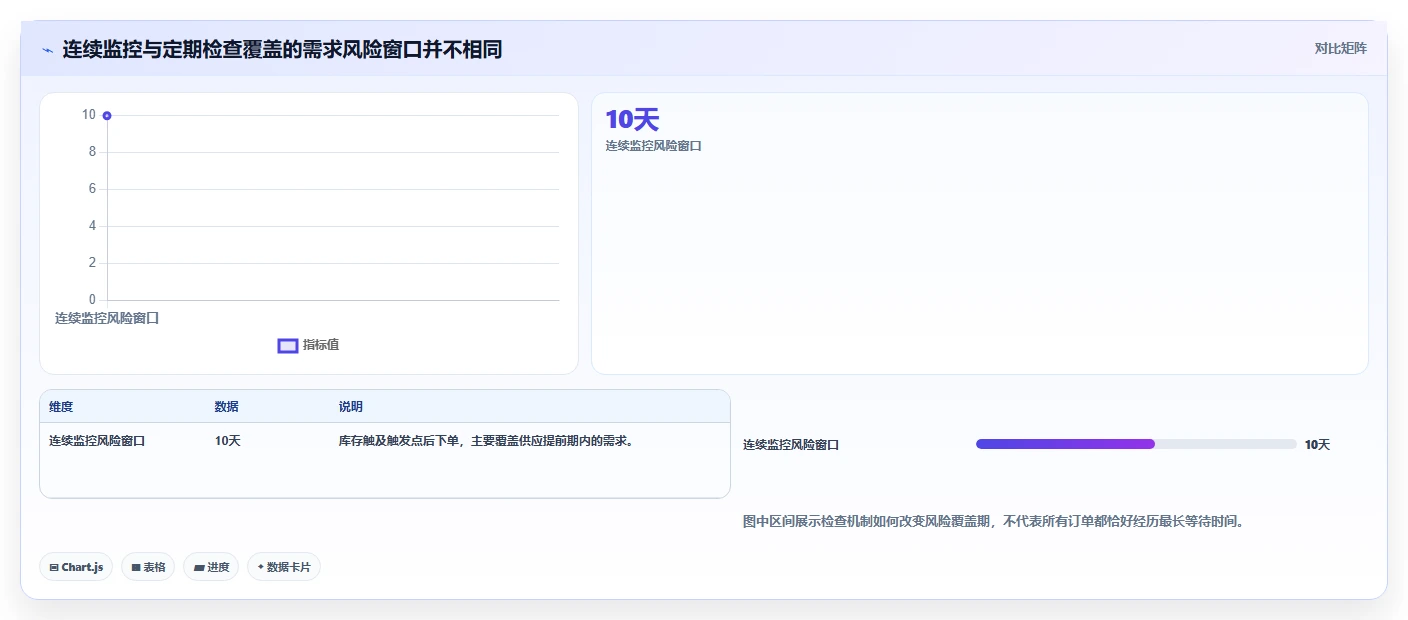1408x620 pixels.
Task: Click the 连续监控风险窗口 table cell
Action: (97, 441)
